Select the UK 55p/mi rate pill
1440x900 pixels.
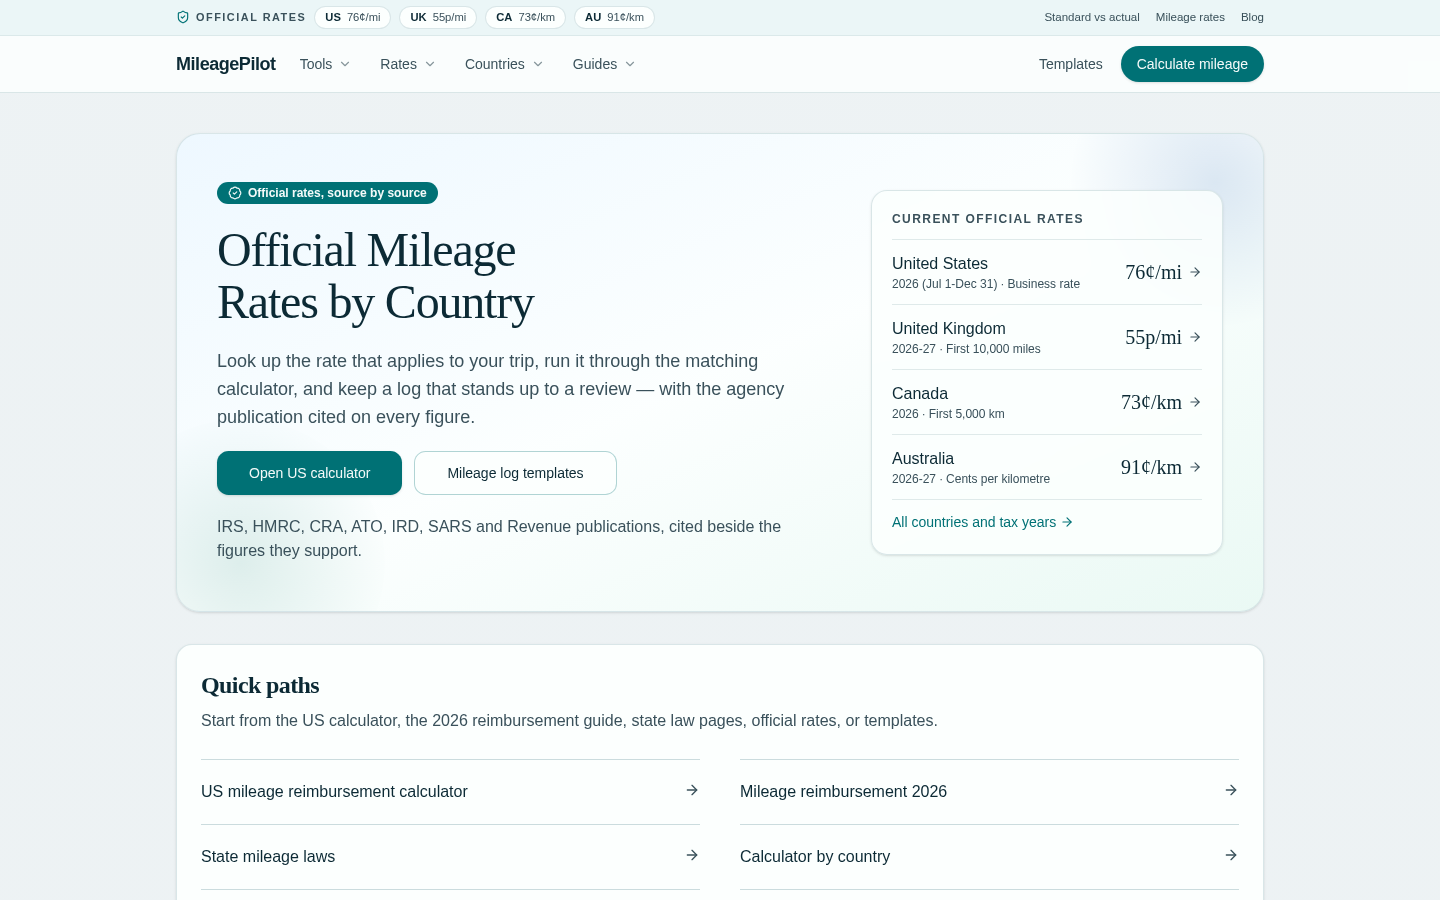[x=438, y=17]
